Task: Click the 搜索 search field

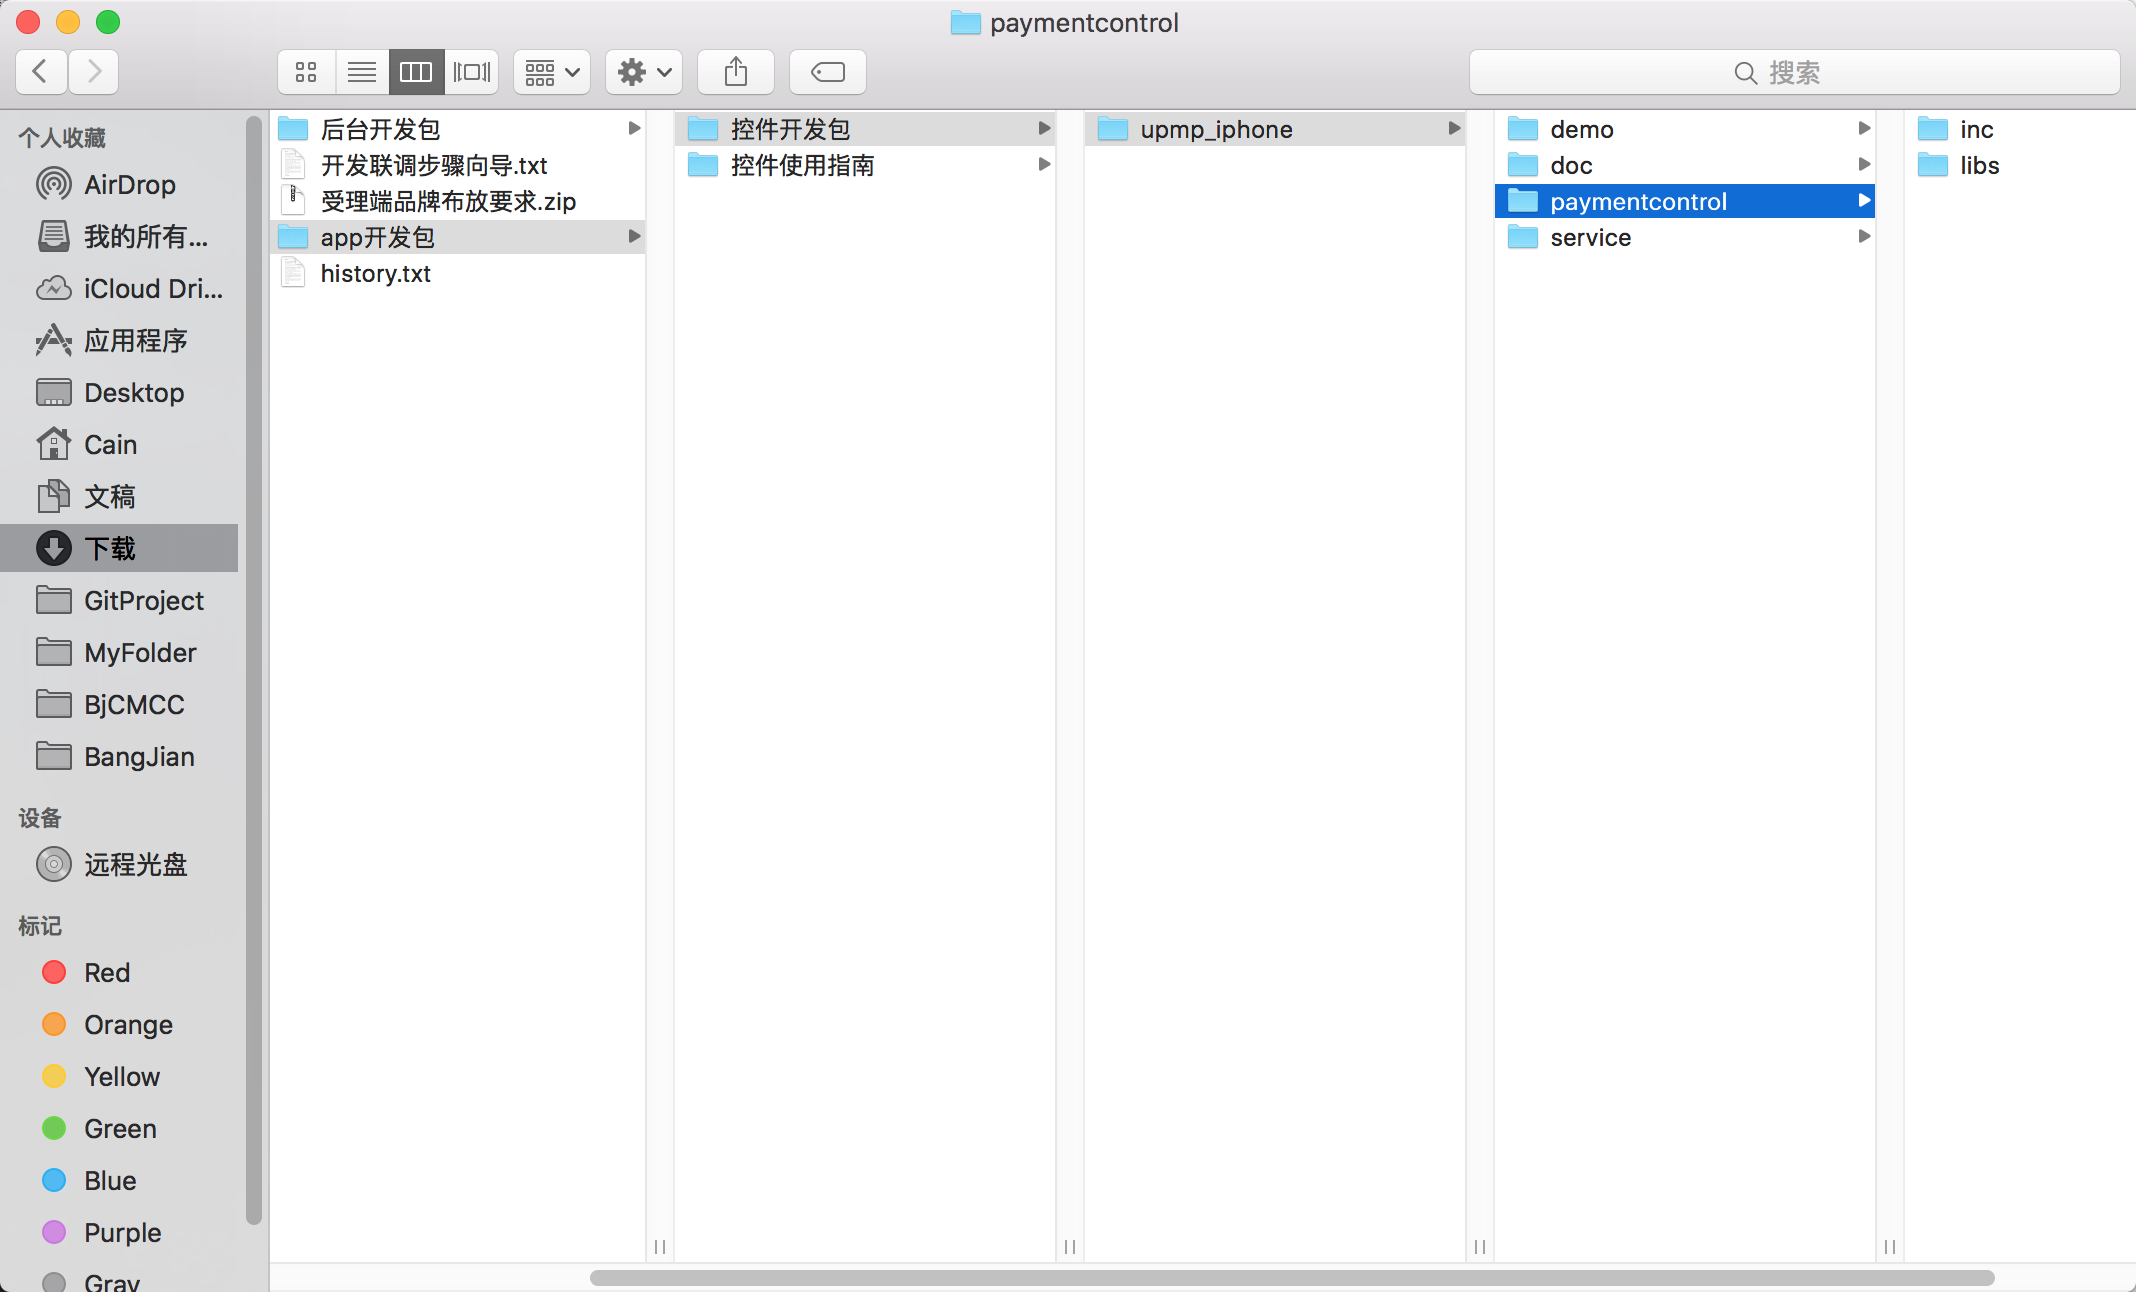Action: (x=1794, y=72)
